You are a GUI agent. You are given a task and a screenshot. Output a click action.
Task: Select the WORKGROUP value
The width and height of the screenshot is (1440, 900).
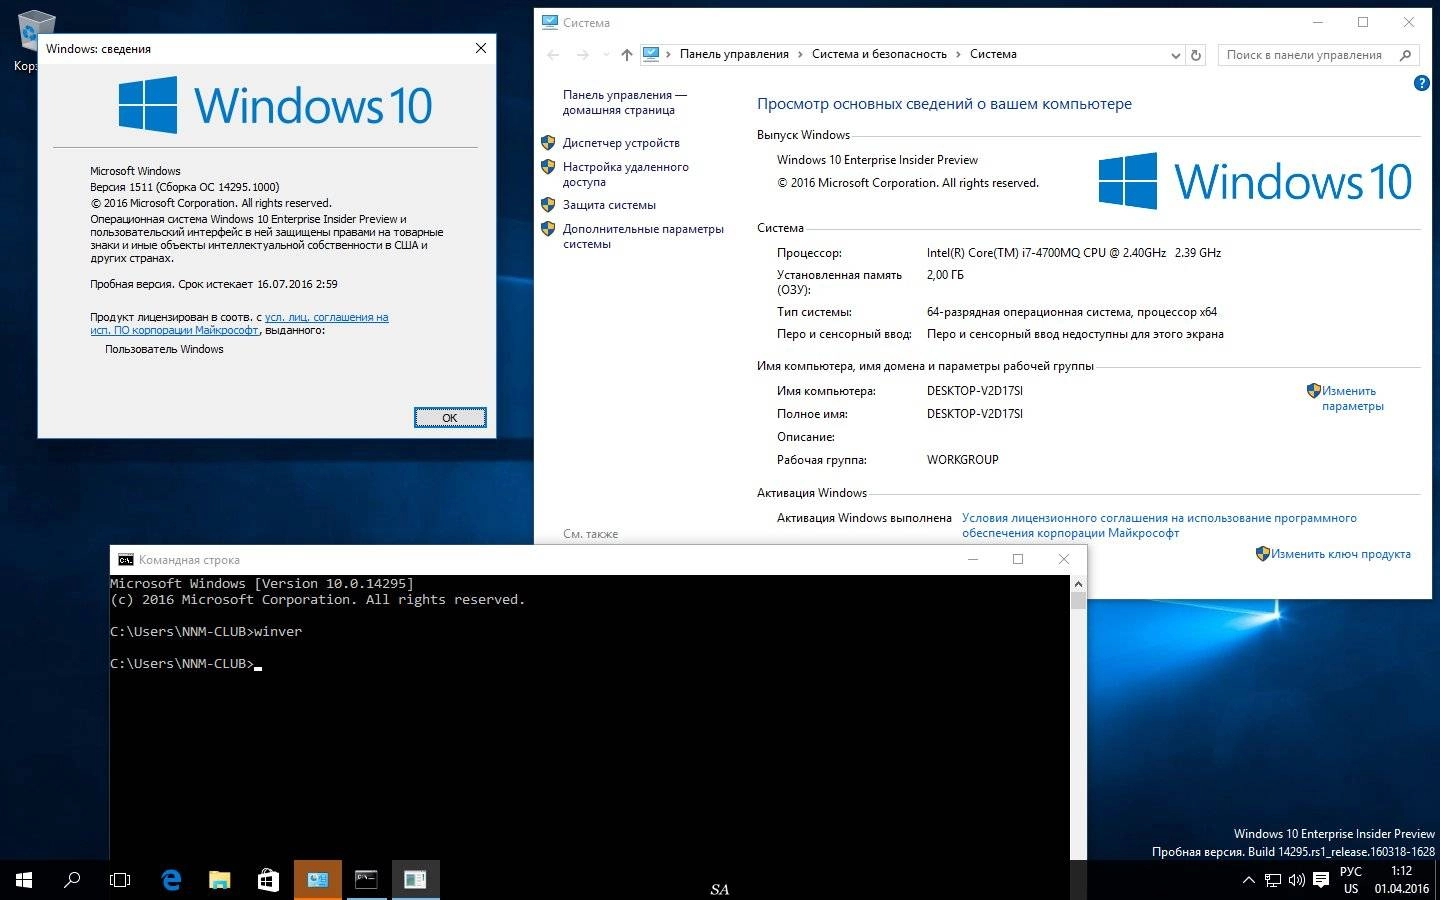(963, 460)
